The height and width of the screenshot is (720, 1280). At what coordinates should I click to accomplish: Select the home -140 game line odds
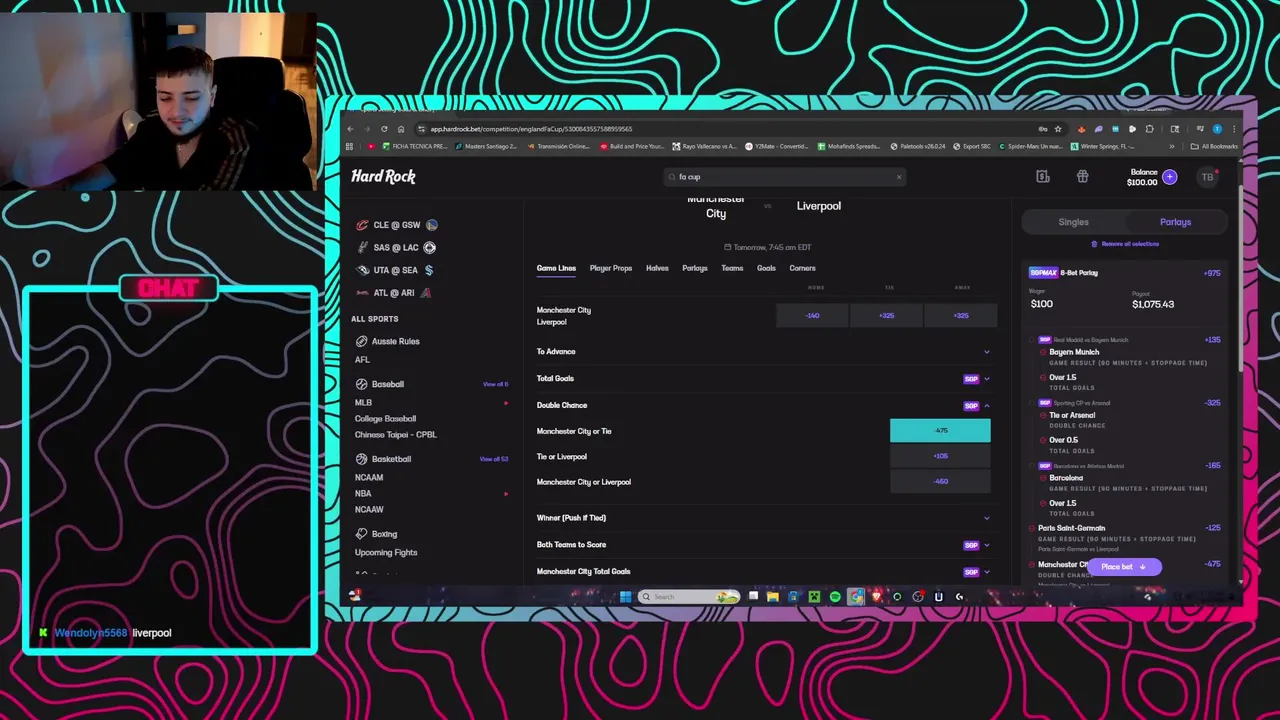click(812, 316)
